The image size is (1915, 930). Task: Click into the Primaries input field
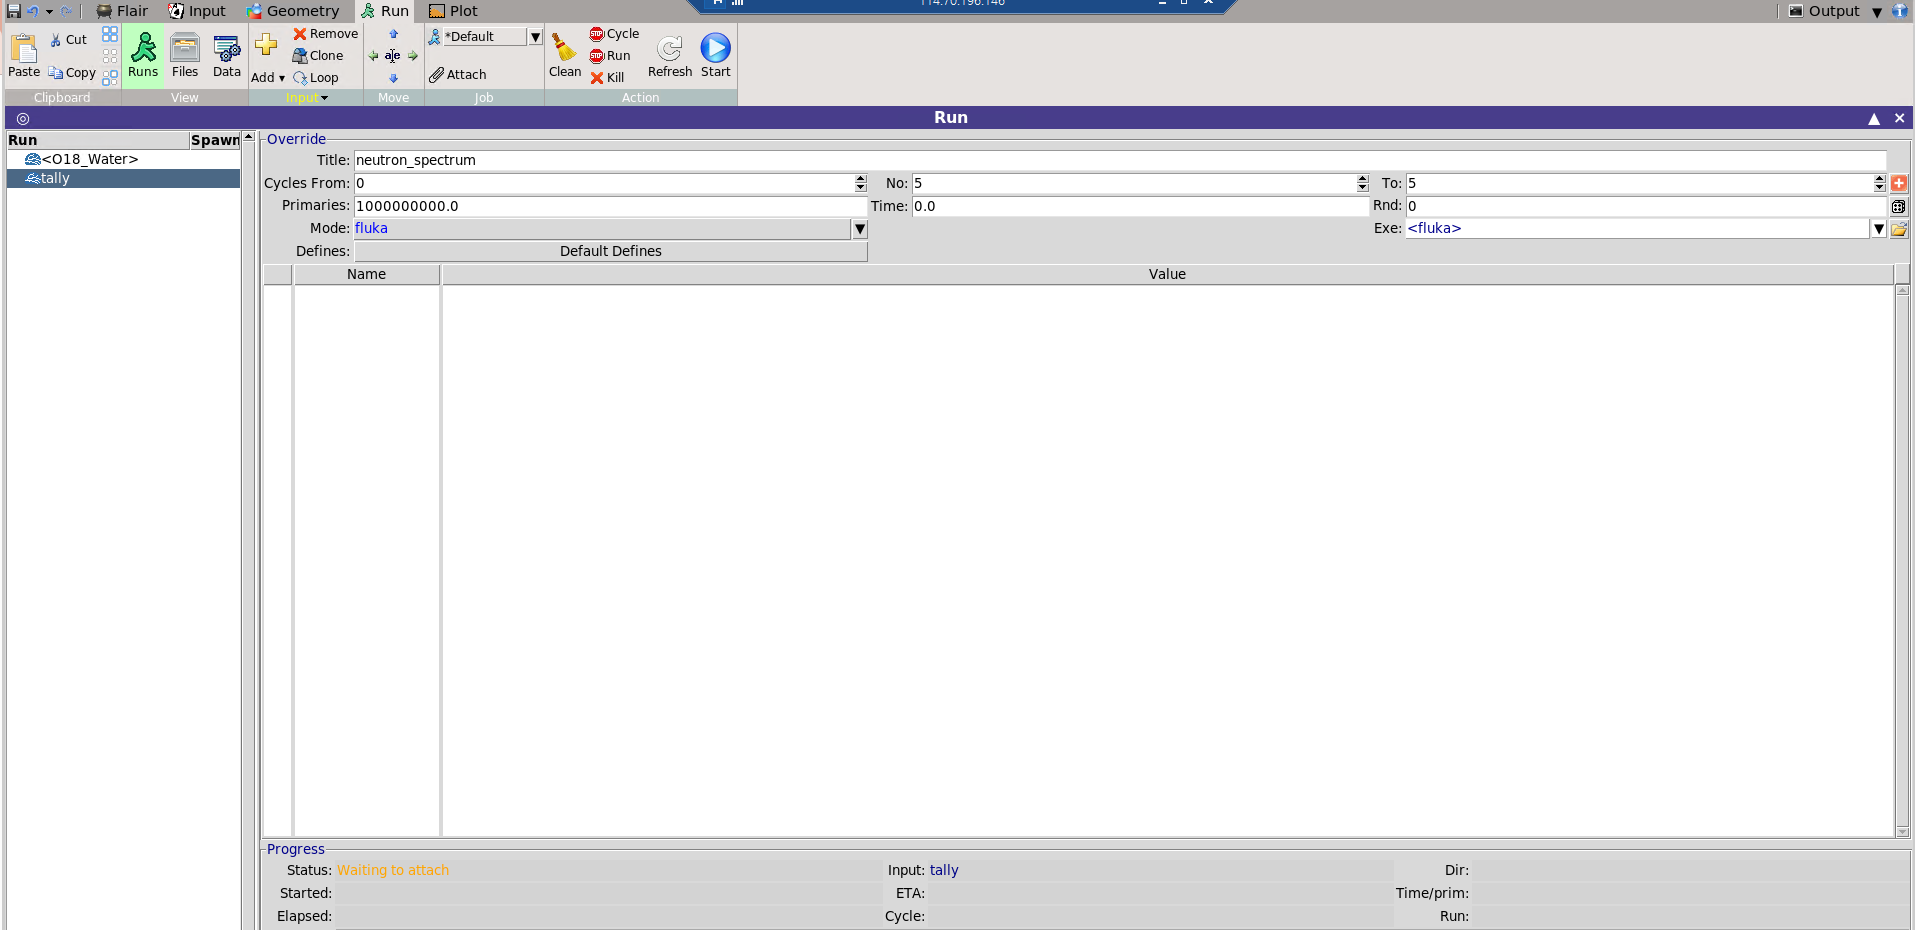(610, 206)
